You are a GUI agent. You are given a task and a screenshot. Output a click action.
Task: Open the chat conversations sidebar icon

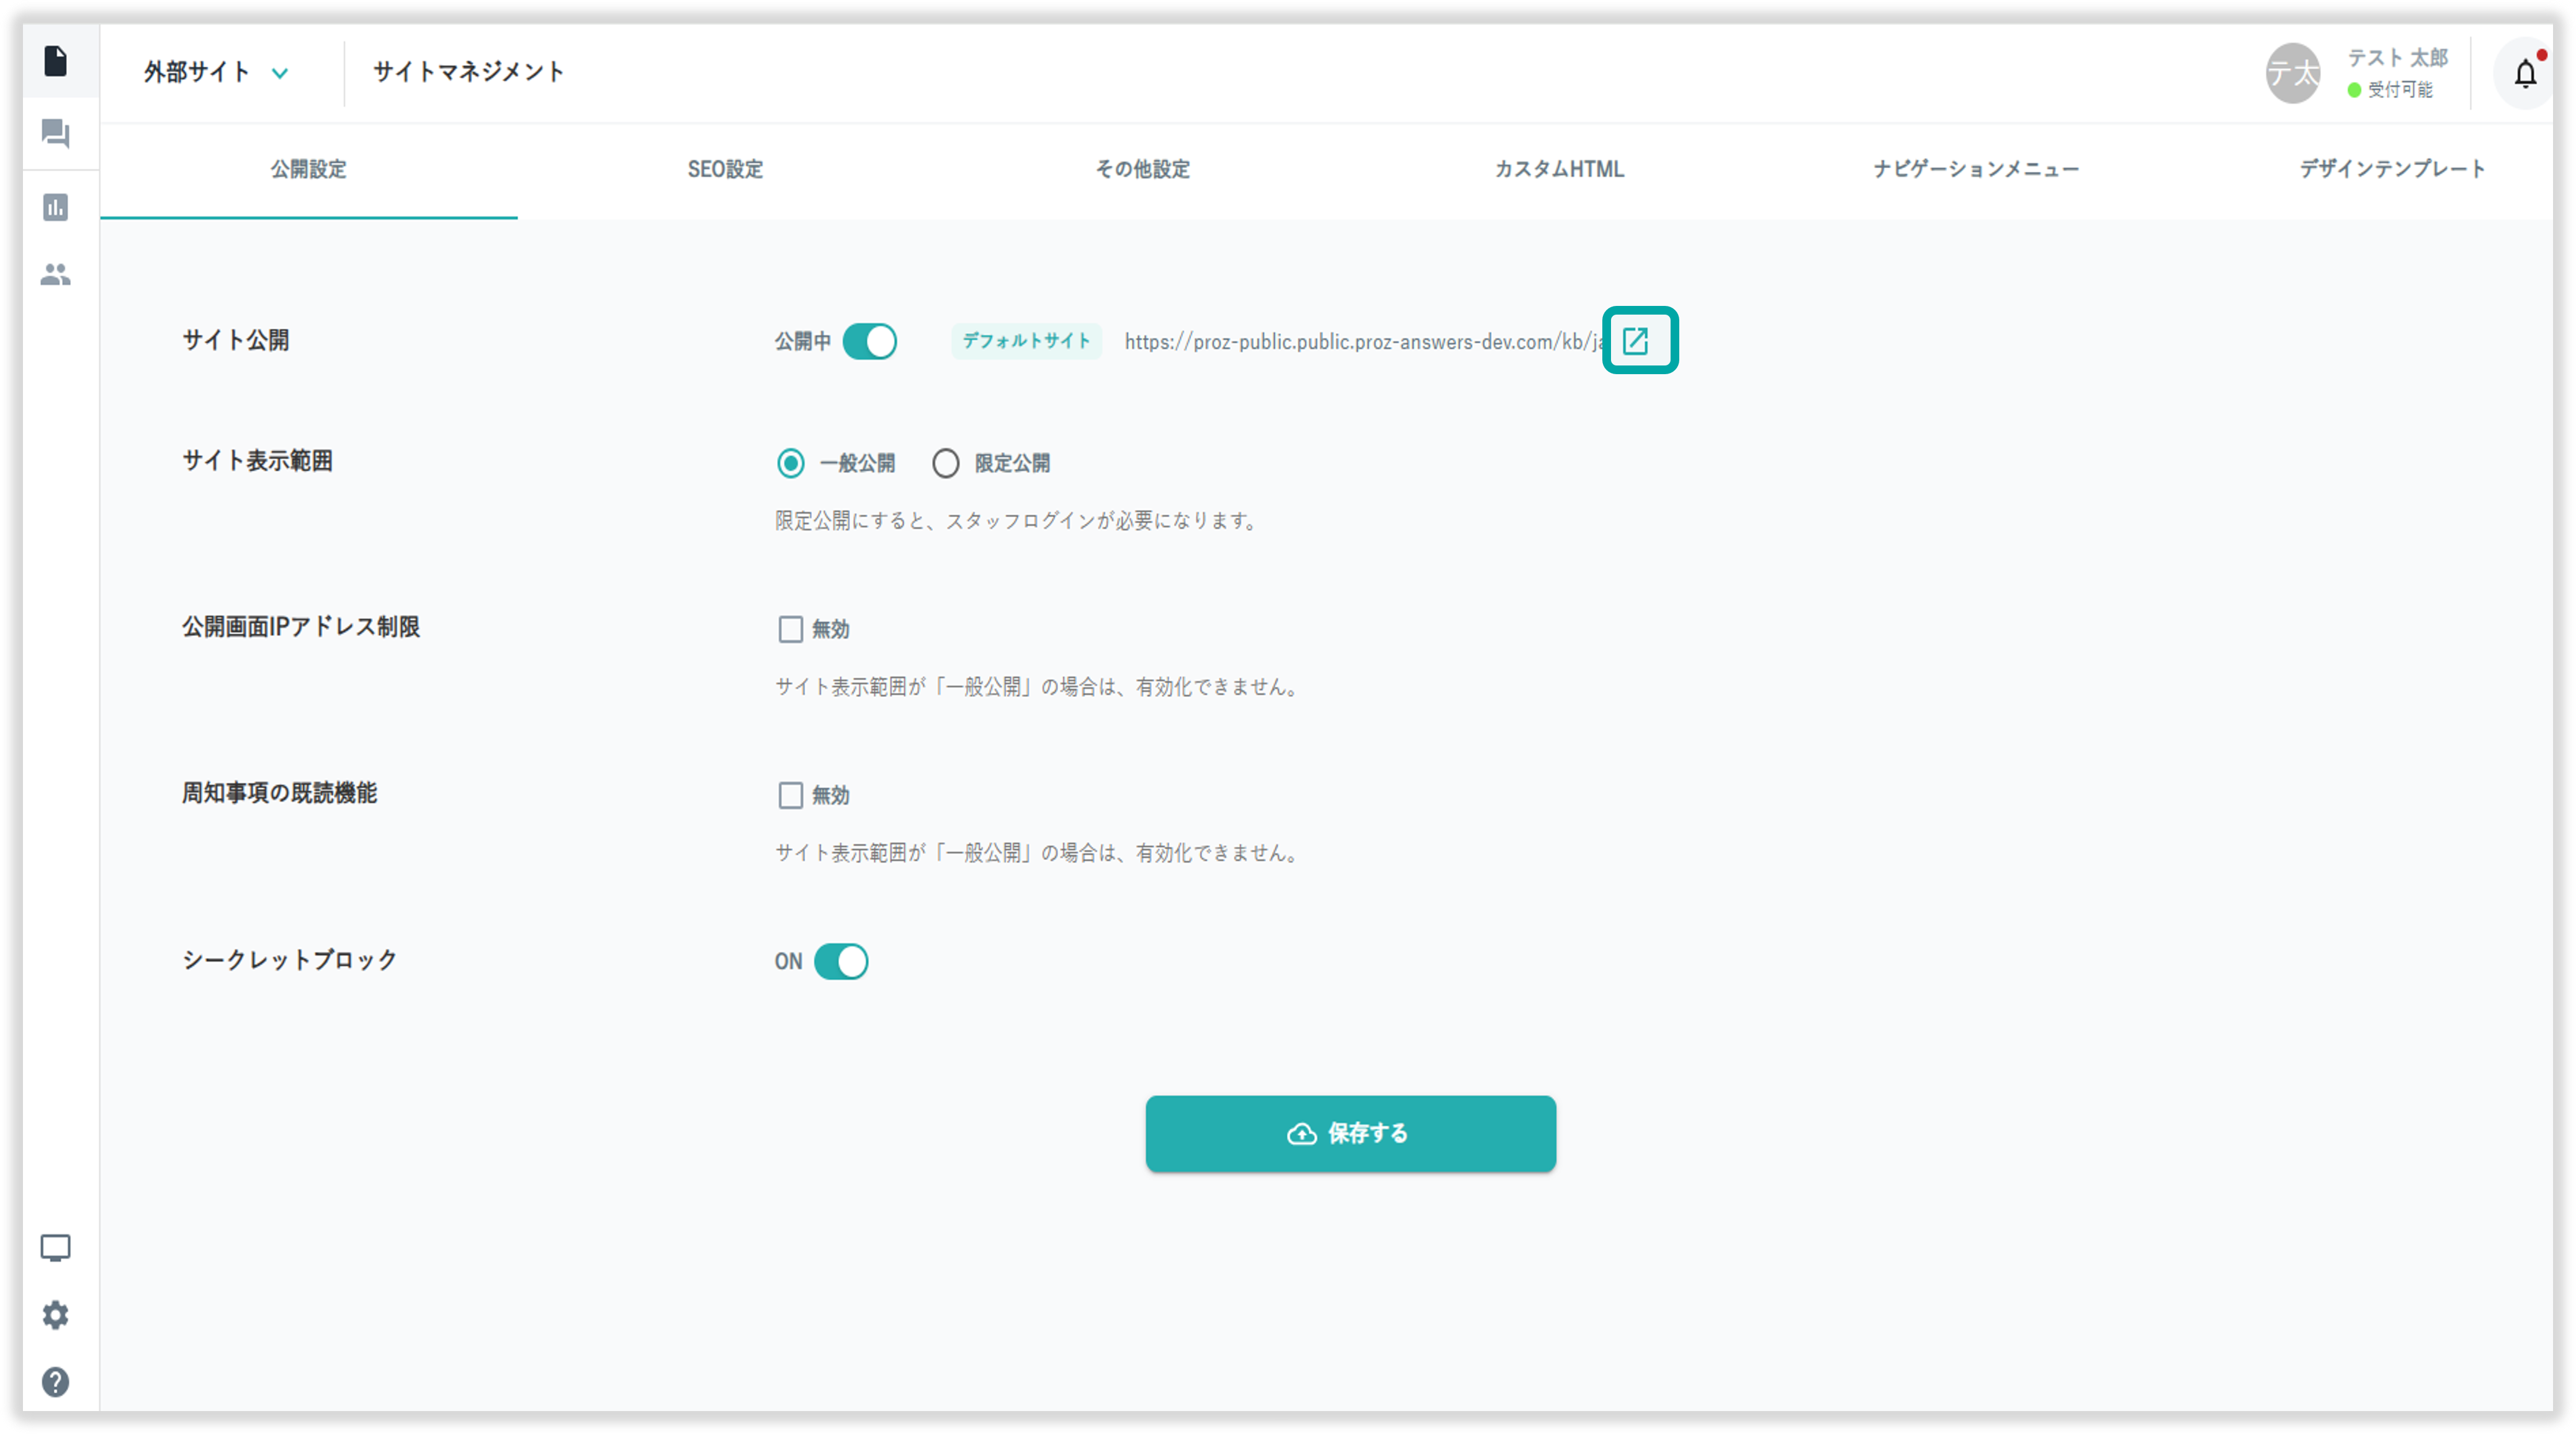pyautogui.click(x=56, y=133)
